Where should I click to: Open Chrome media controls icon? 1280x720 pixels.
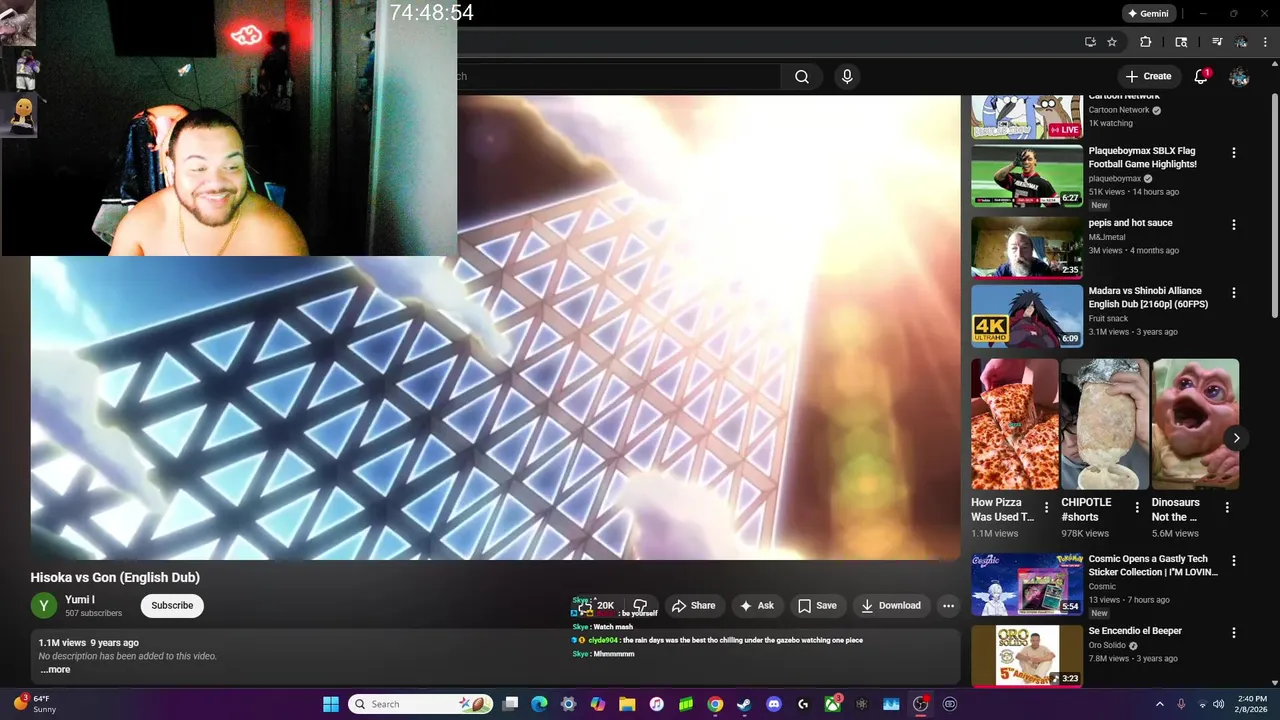[1217, 42]
